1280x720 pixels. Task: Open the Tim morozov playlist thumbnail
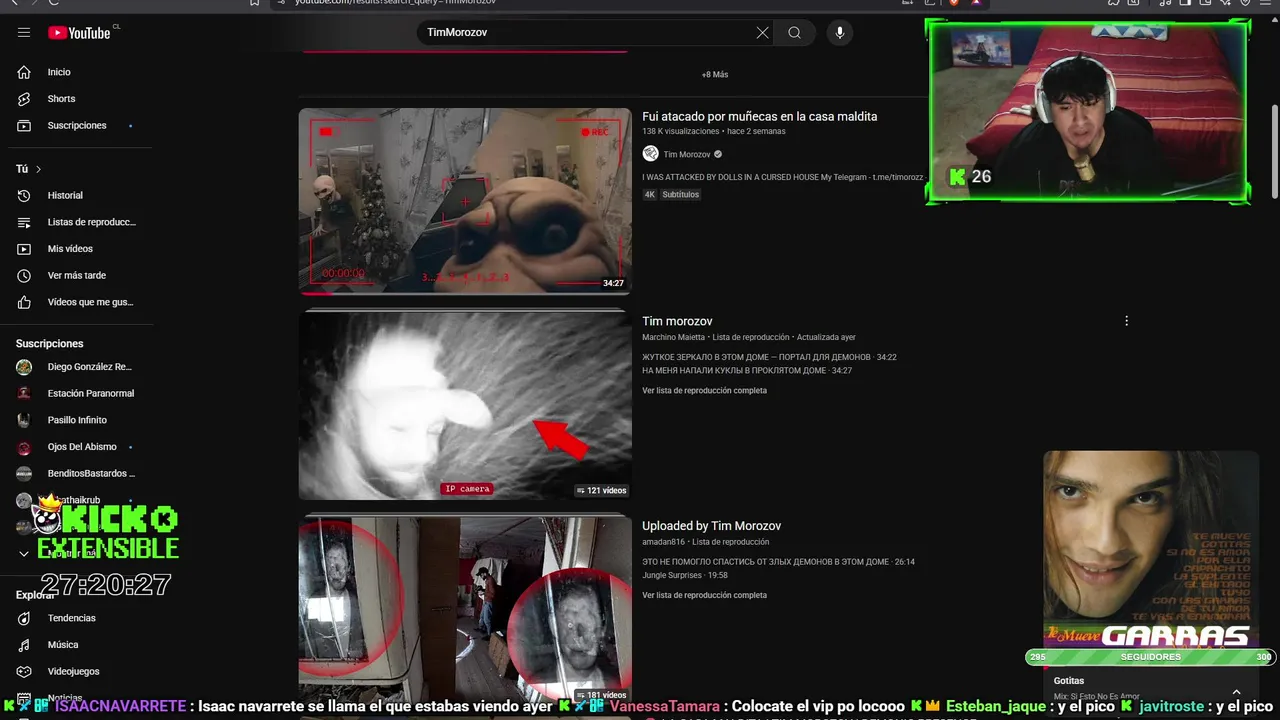[x=465, y=405]
